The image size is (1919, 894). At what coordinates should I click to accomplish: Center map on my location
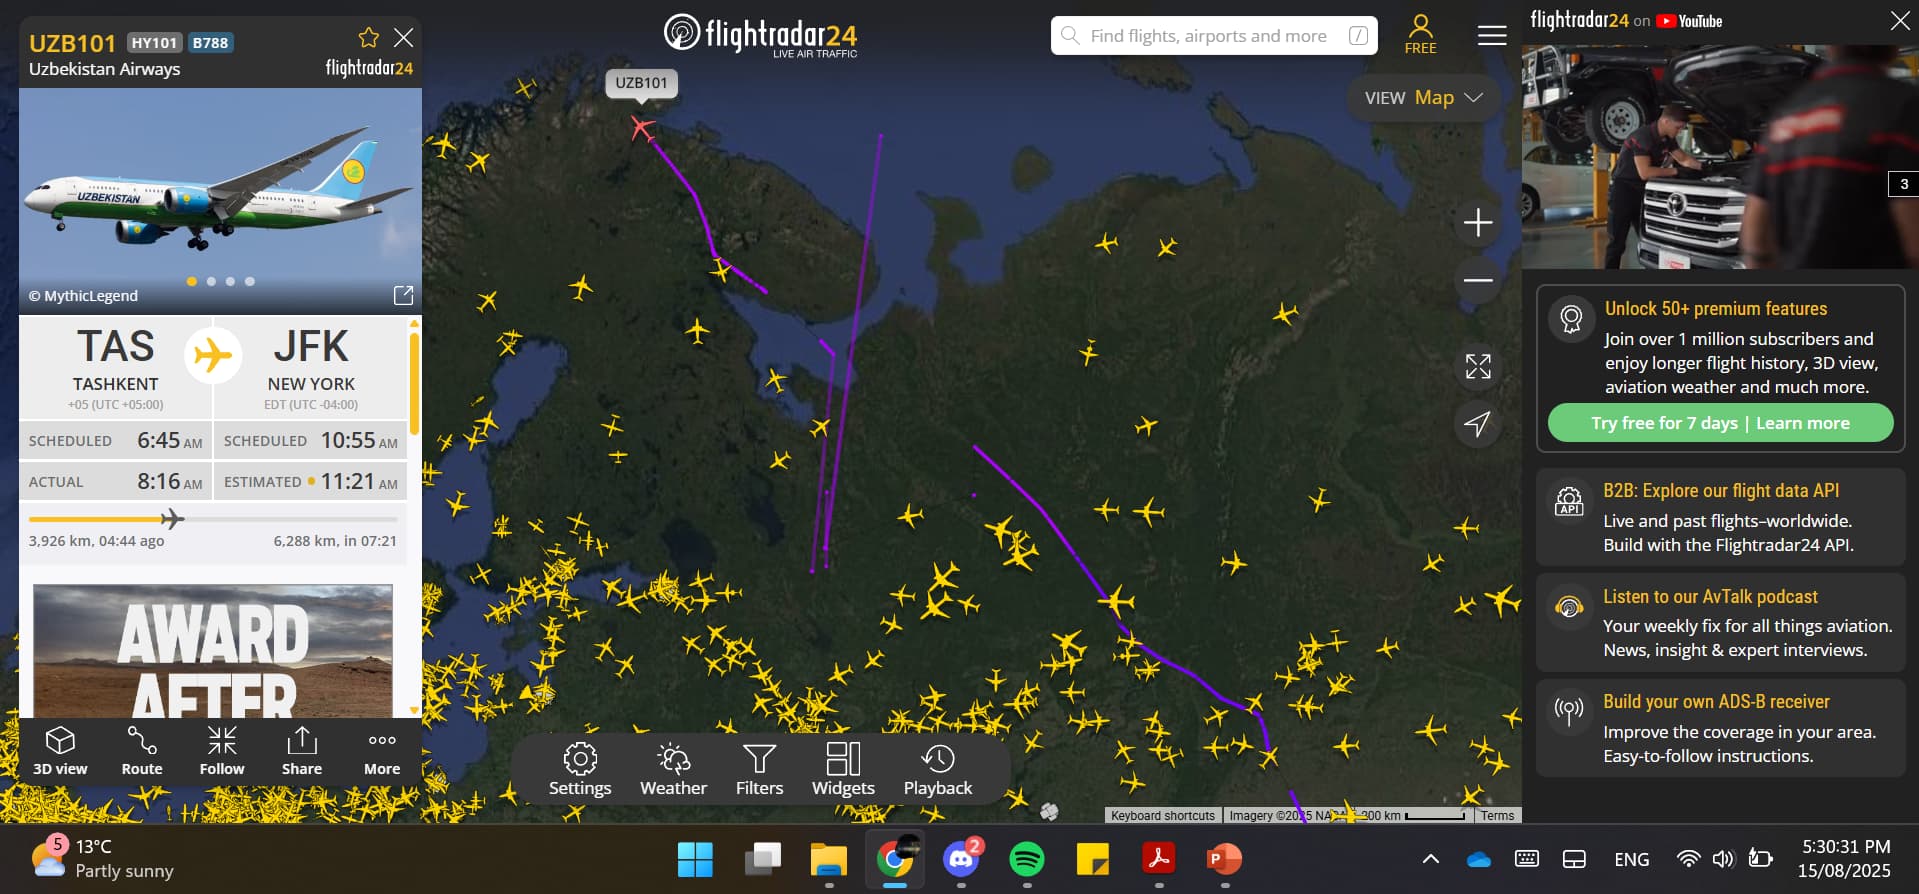(x=1478, y=424)
